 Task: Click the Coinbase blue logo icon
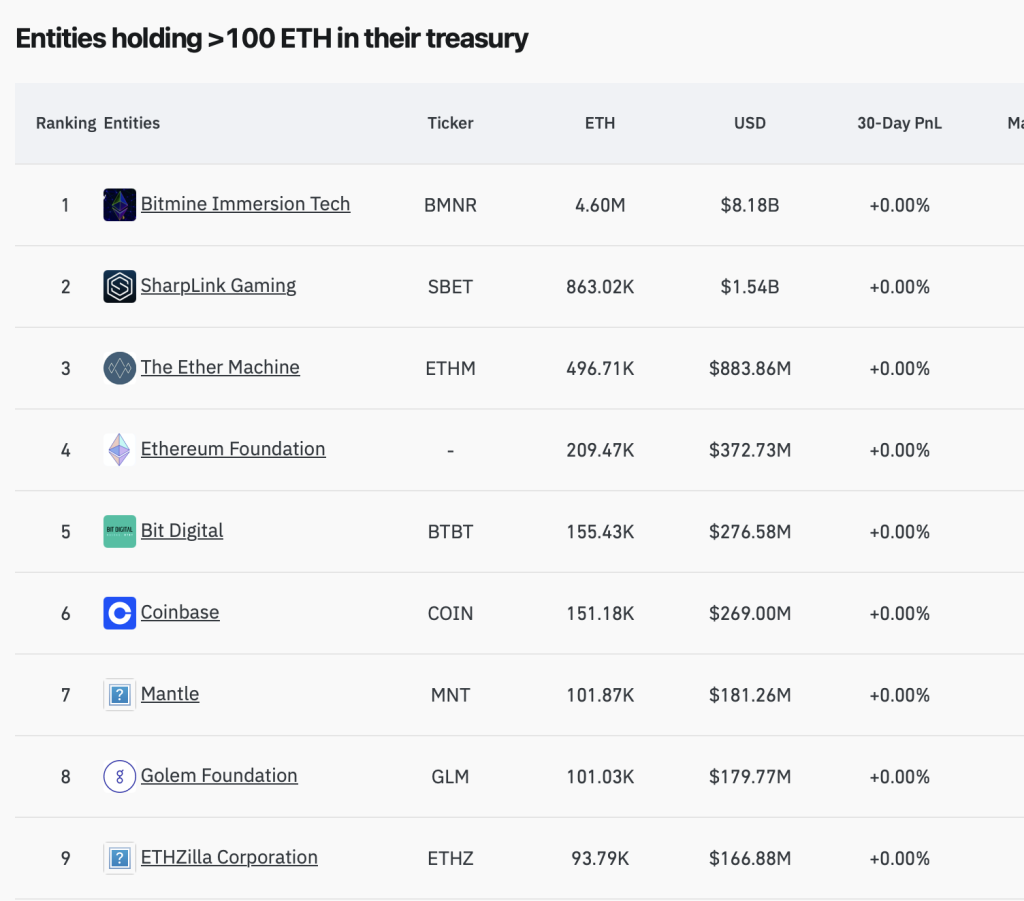pyautogui.click(x=120, y=612)
